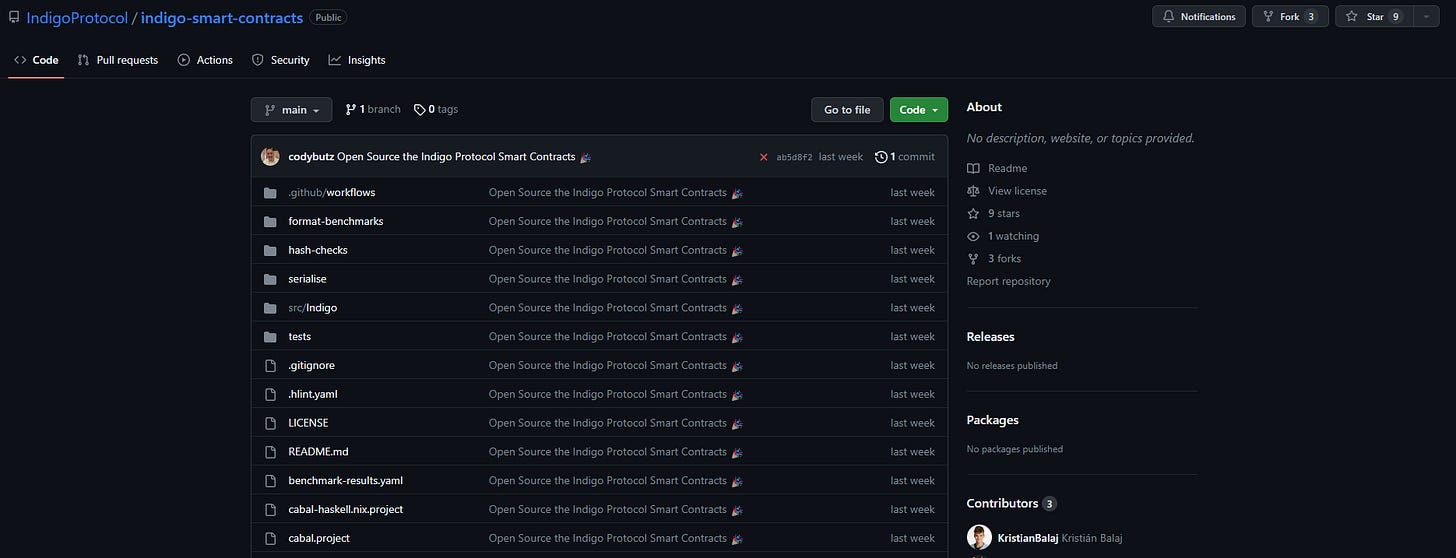Viewport: 1456px width, 558px height.
Task: Open the benchmark-results.yaml file name
Action: tap(345, 481)
